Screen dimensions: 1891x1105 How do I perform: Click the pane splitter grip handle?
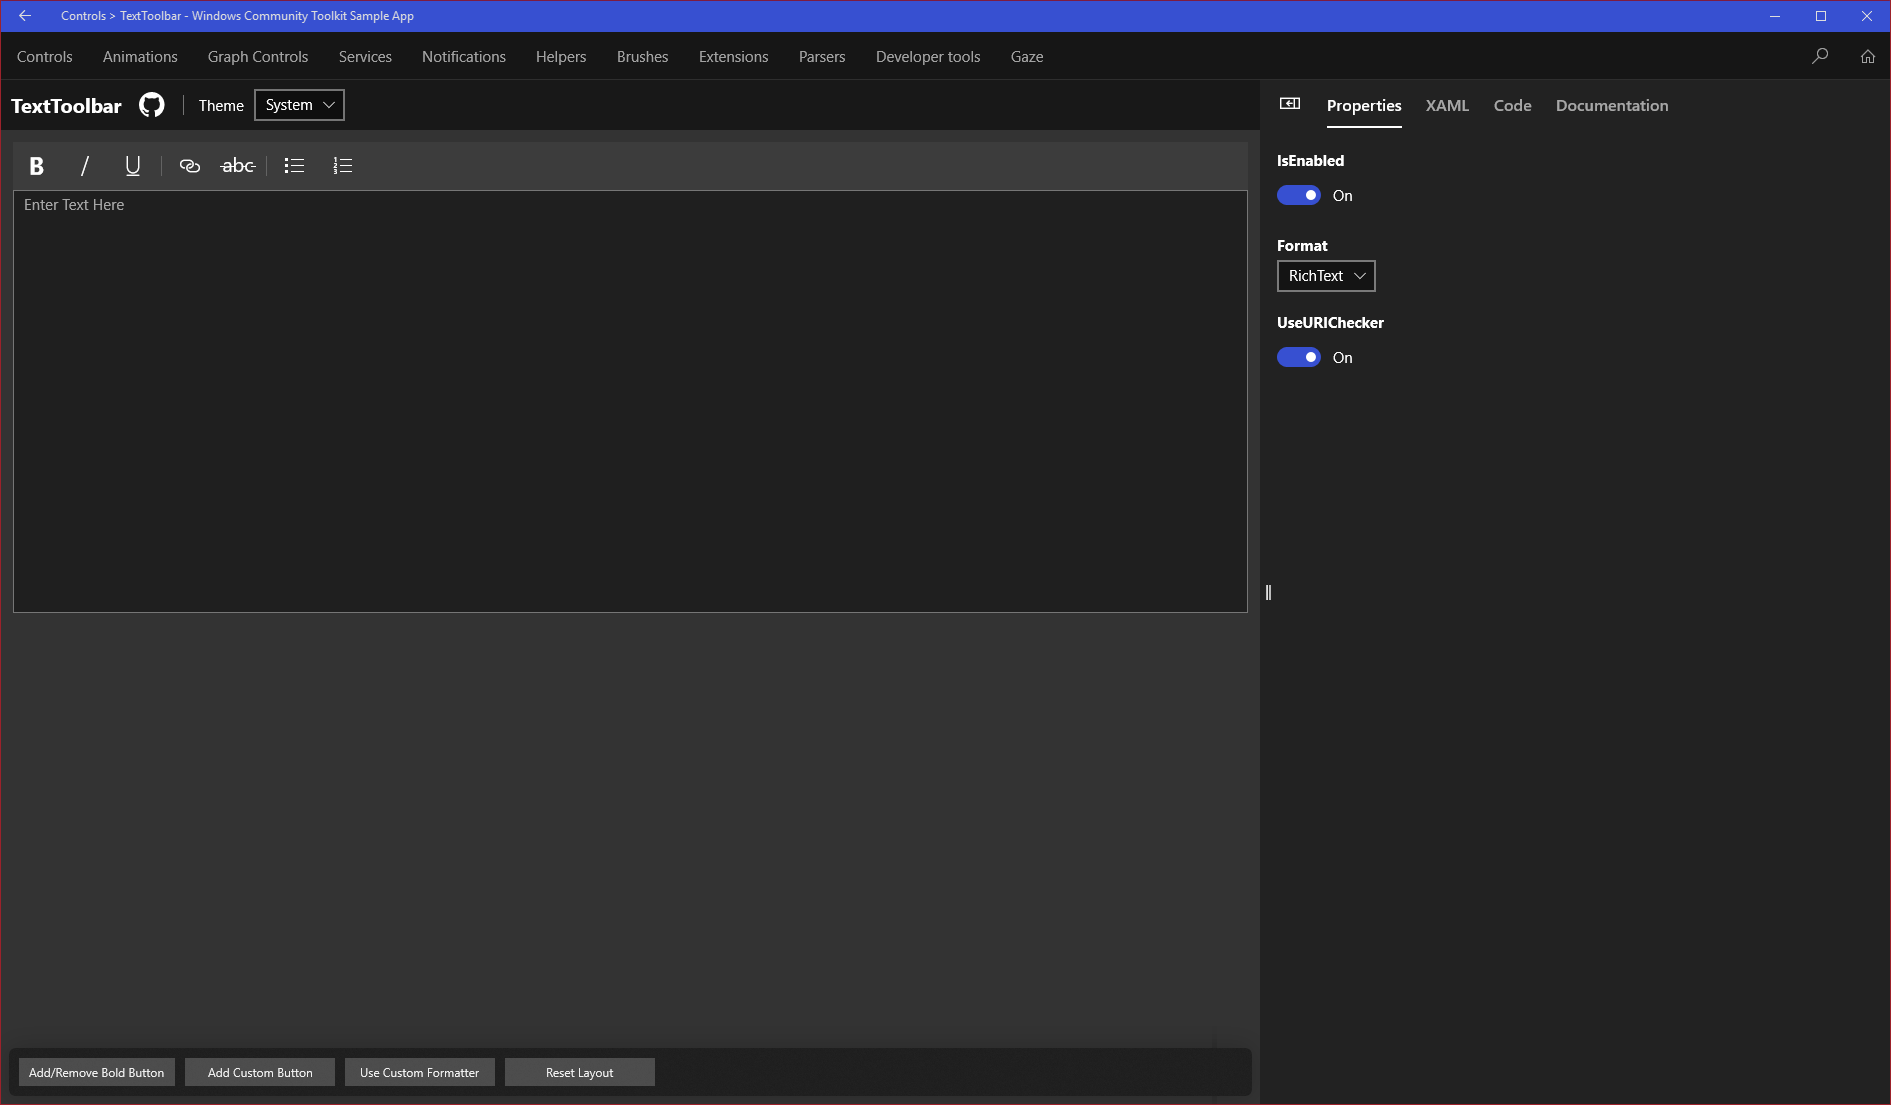pyautogui.click(x=1268, y=592)
